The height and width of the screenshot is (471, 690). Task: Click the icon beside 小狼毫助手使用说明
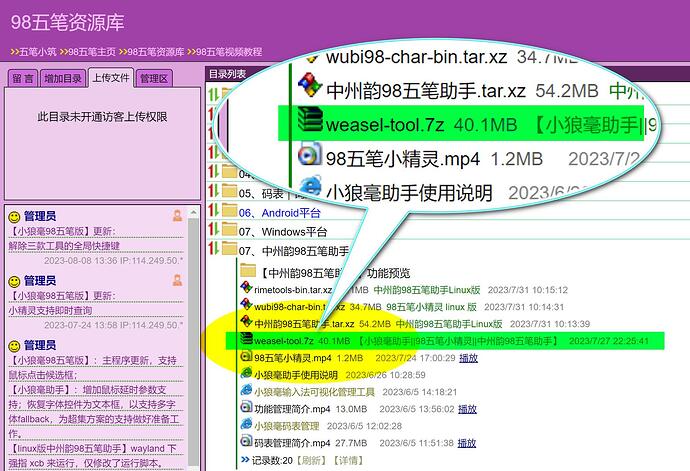click(x=246, y=374)
